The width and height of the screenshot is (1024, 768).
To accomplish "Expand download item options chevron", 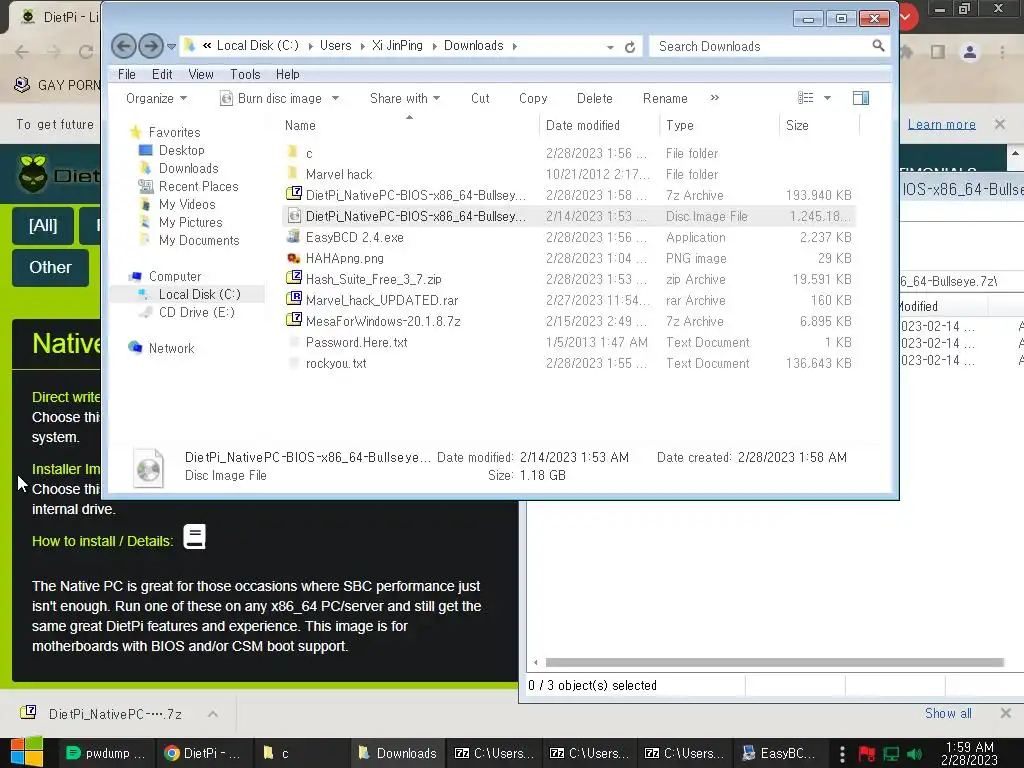I will click(213, 714).
